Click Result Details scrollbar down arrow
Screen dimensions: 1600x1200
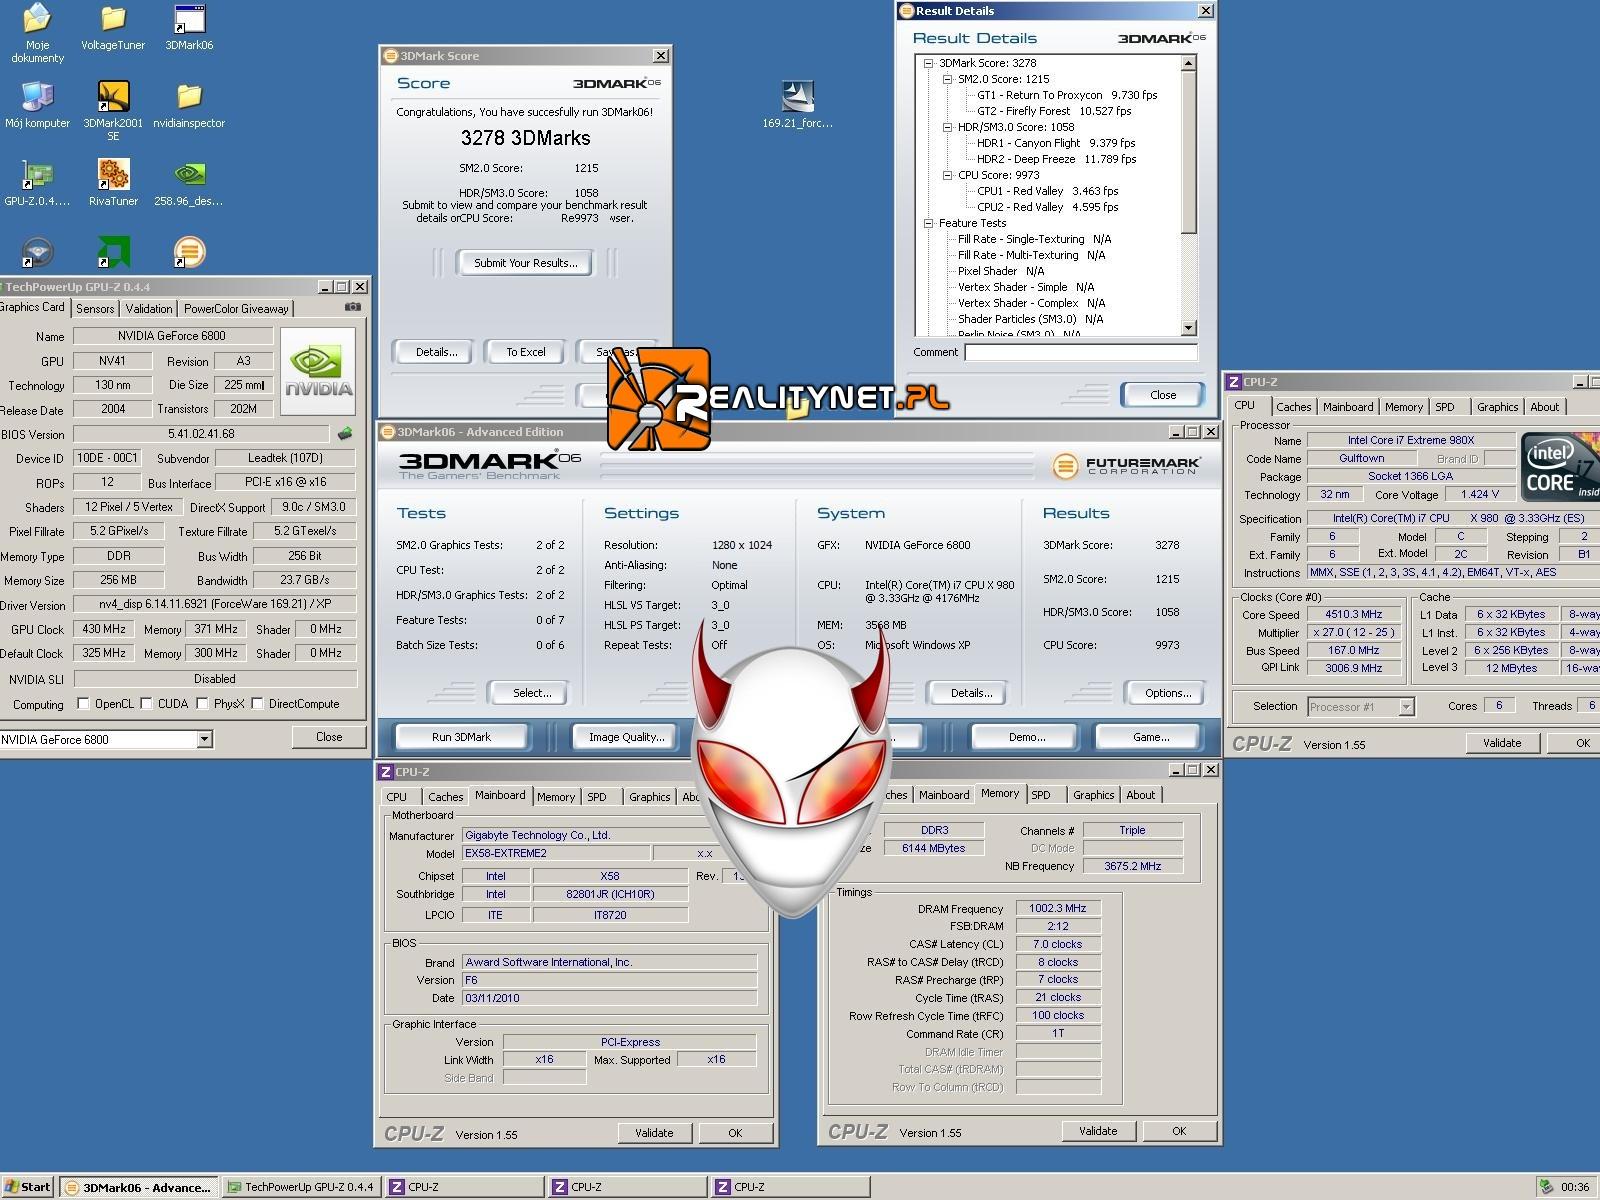1189,328
